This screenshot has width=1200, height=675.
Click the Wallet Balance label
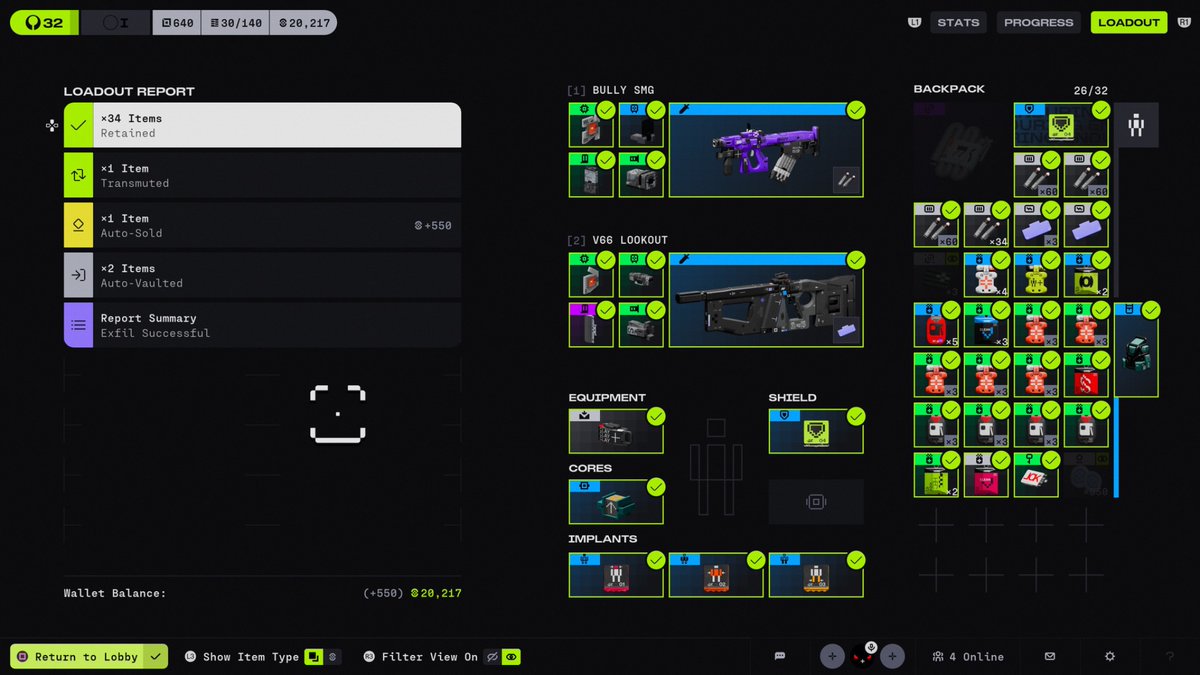pyautogui.click(x=115, y=593)
